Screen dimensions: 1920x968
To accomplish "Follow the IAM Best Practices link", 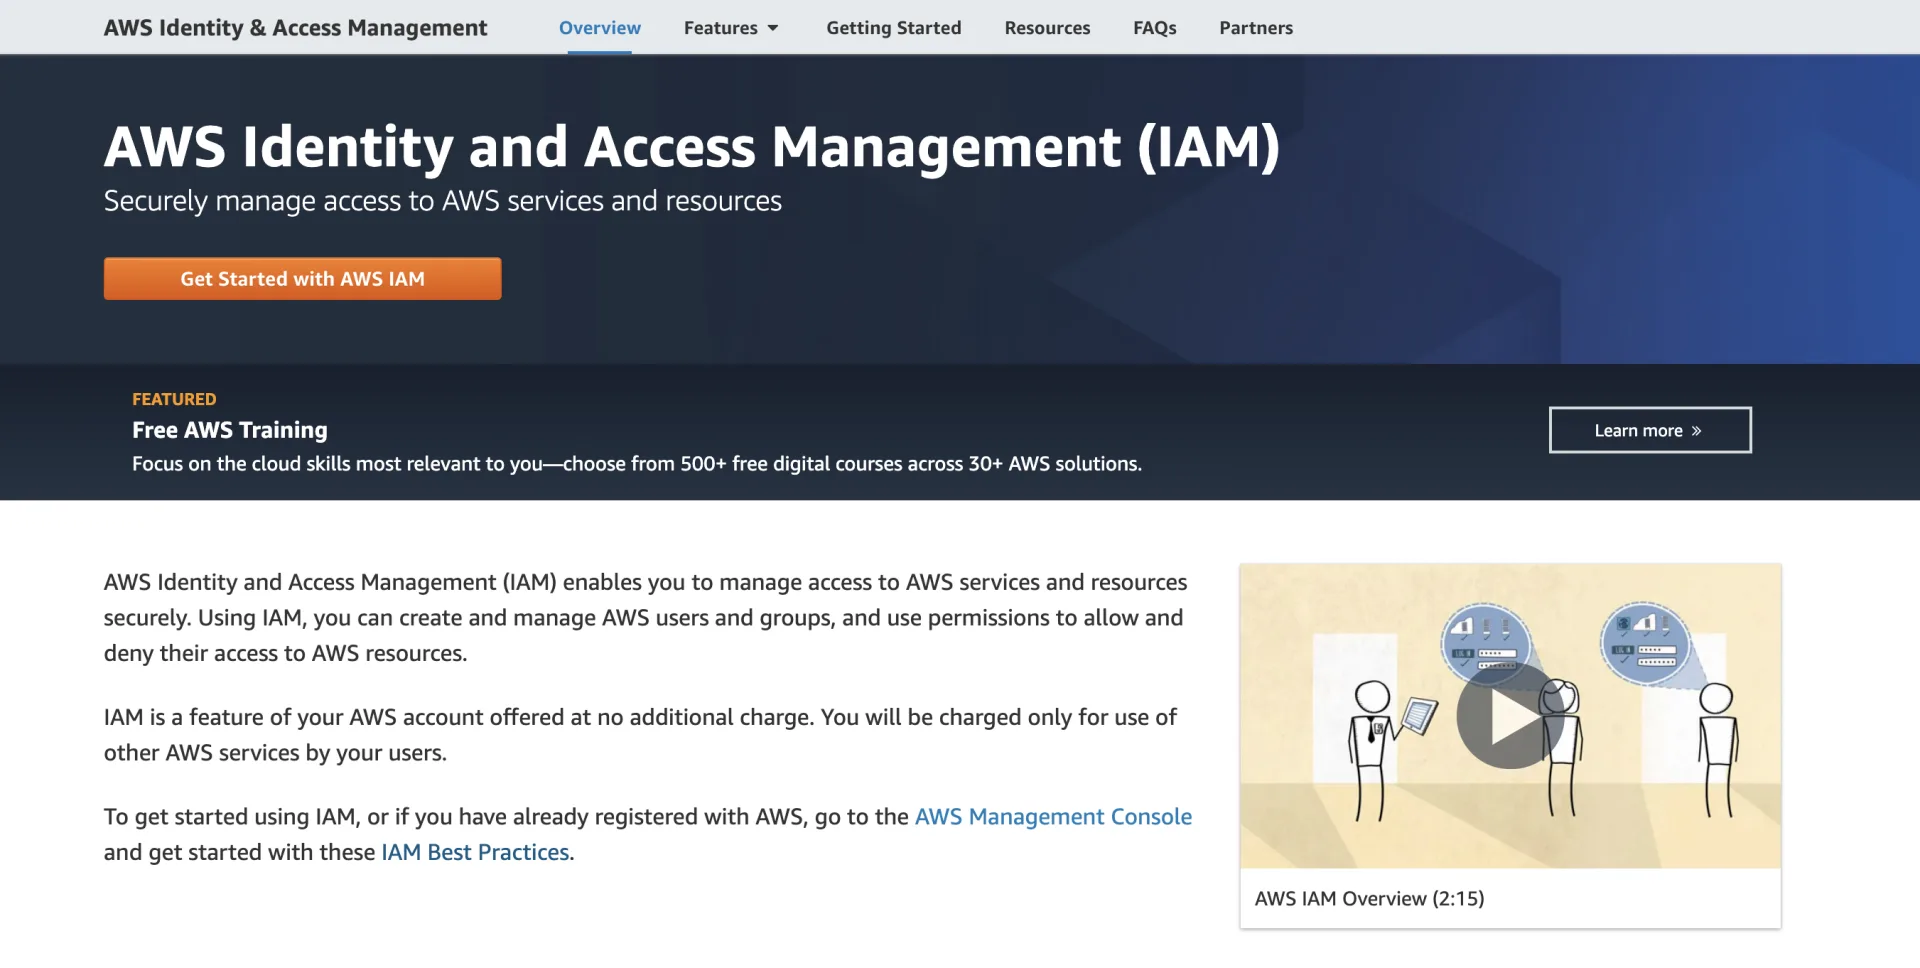I will 475,853.
